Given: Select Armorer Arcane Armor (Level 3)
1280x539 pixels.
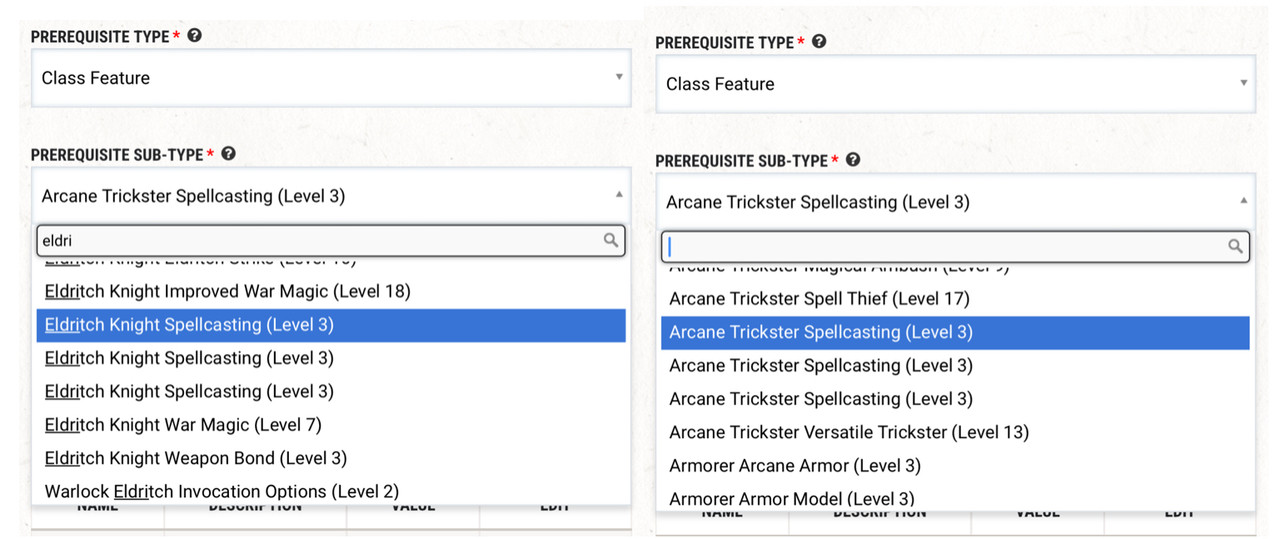Looking at the screenshot, I should pyautogui.click(x=955, y=465).
